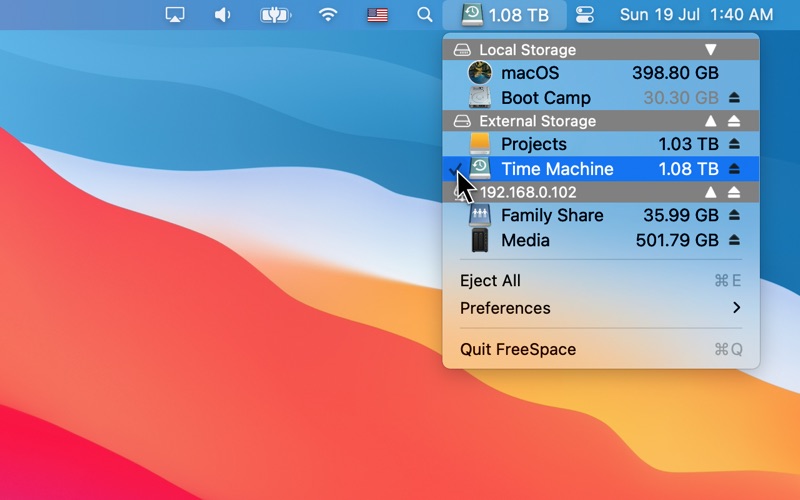Expand the External Storage section triangle
This screenshot has width=800, height=500.
point(711,121)
